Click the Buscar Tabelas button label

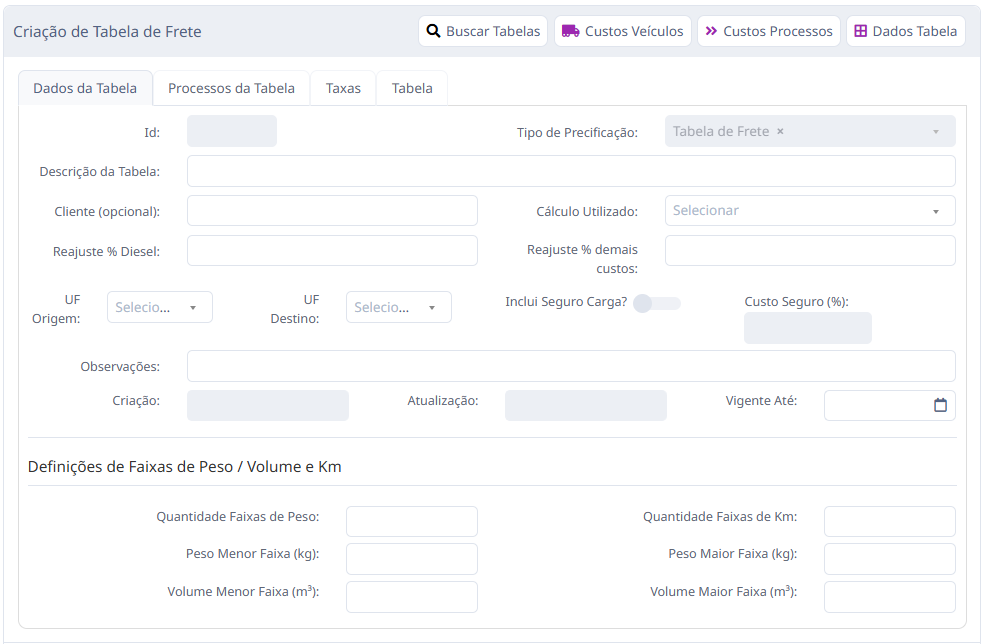493,31
